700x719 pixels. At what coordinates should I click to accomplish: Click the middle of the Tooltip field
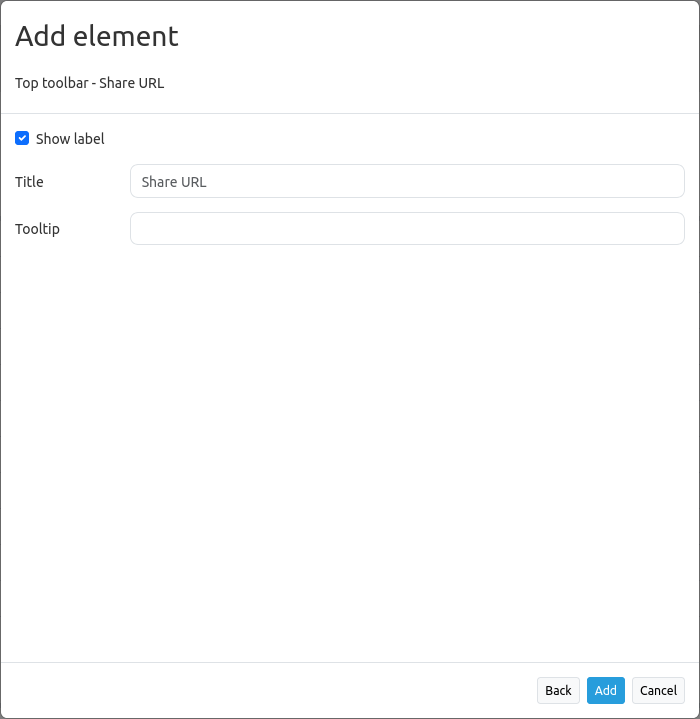[x=407, y=228]
